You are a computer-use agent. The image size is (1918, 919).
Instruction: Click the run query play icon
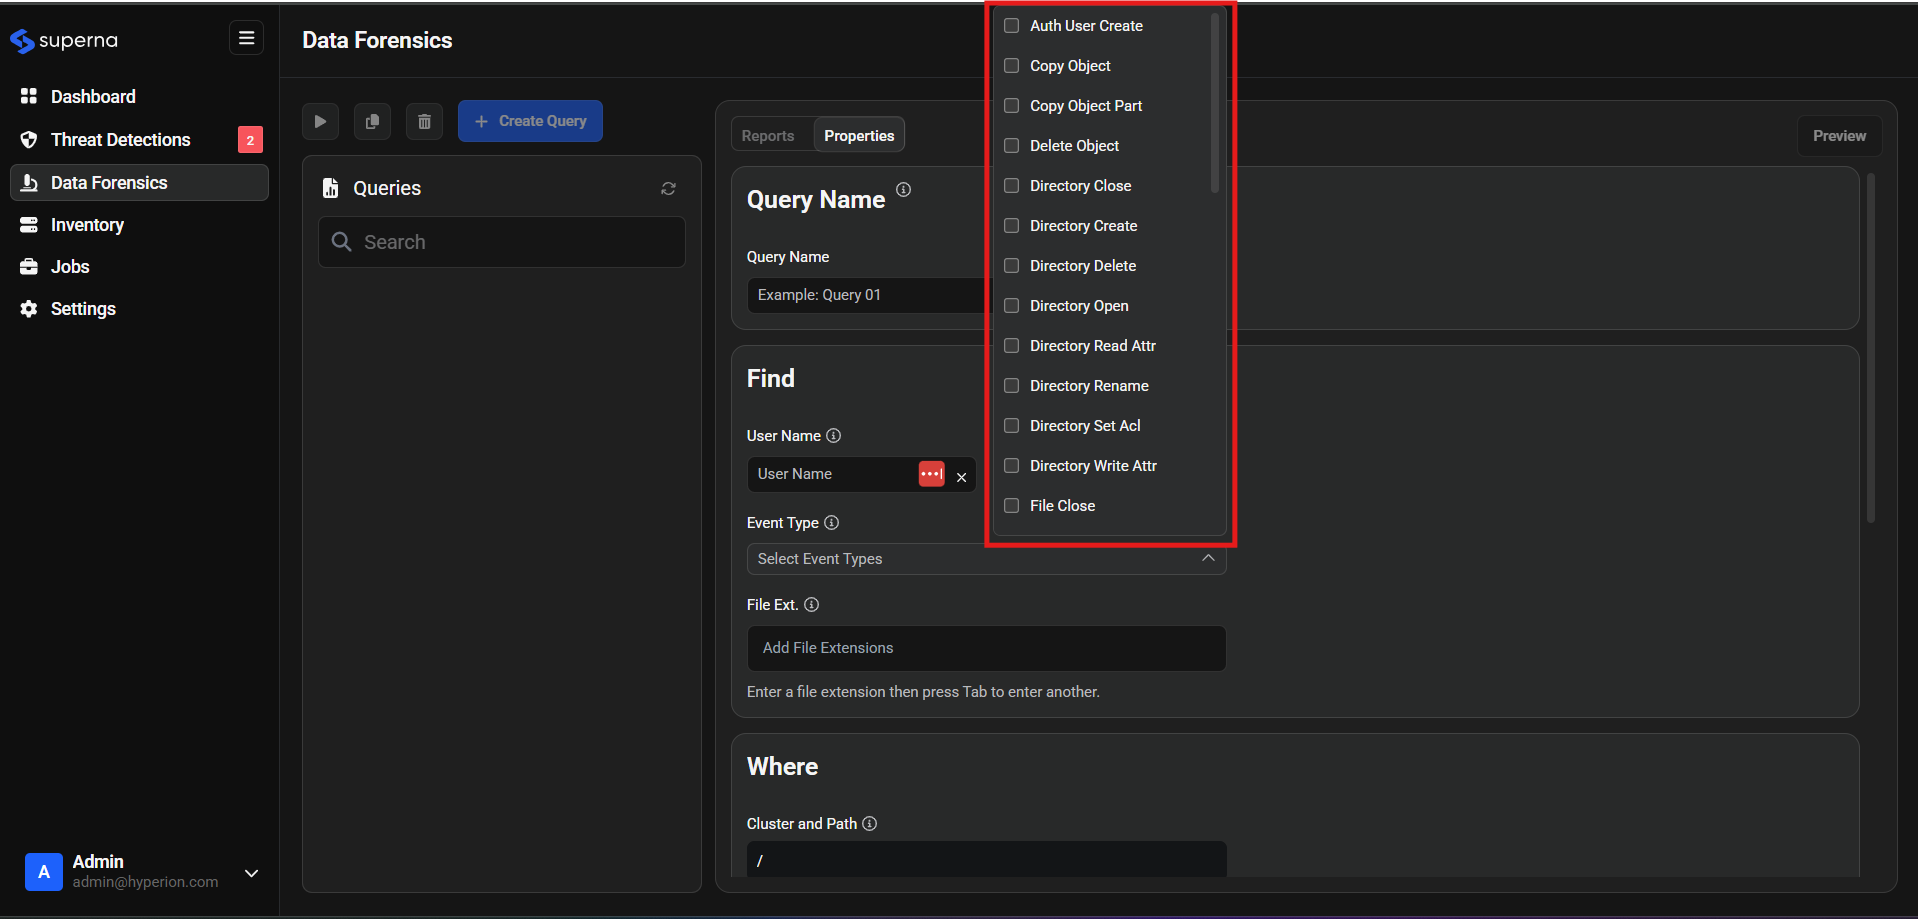(x=320, y=121)
